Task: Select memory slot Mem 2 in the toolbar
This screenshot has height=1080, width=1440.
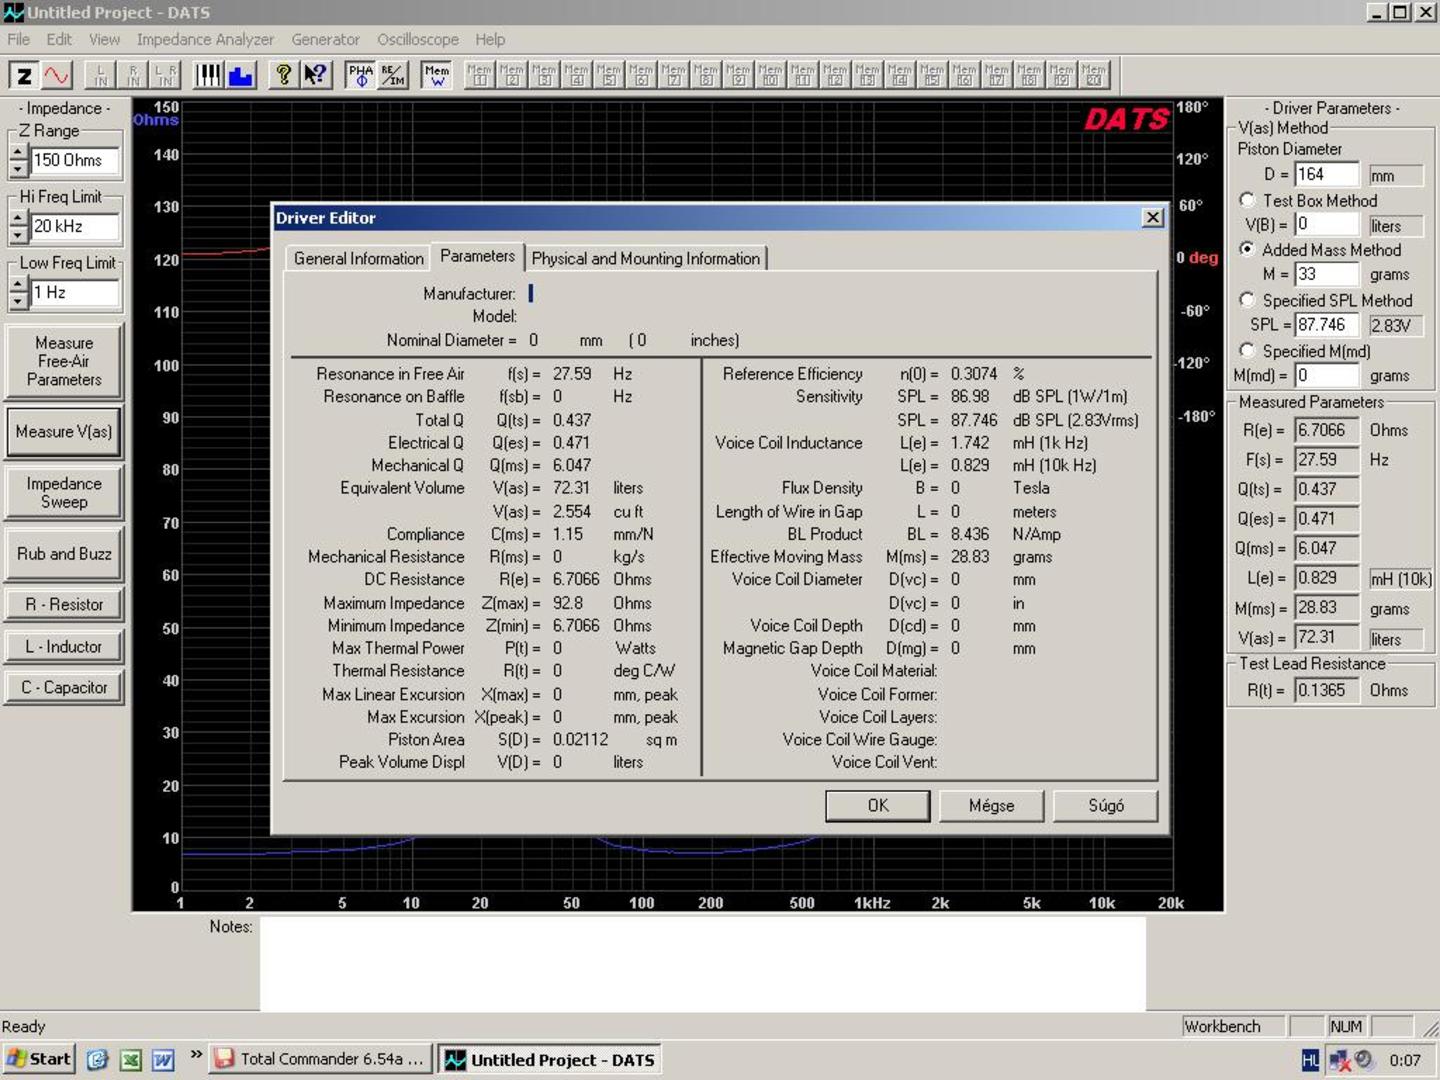Action: click(512, 76)
